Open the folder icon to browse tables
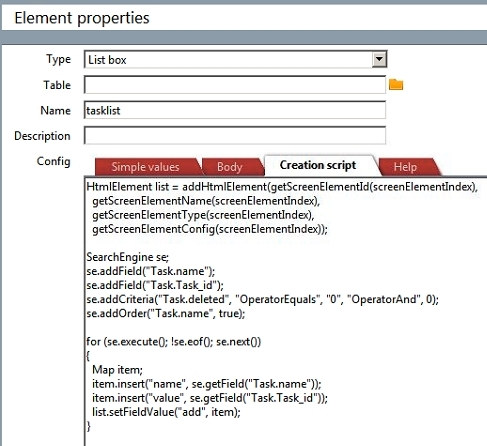The height and width of the screenshot is (446, 487). tap(396, 85)
